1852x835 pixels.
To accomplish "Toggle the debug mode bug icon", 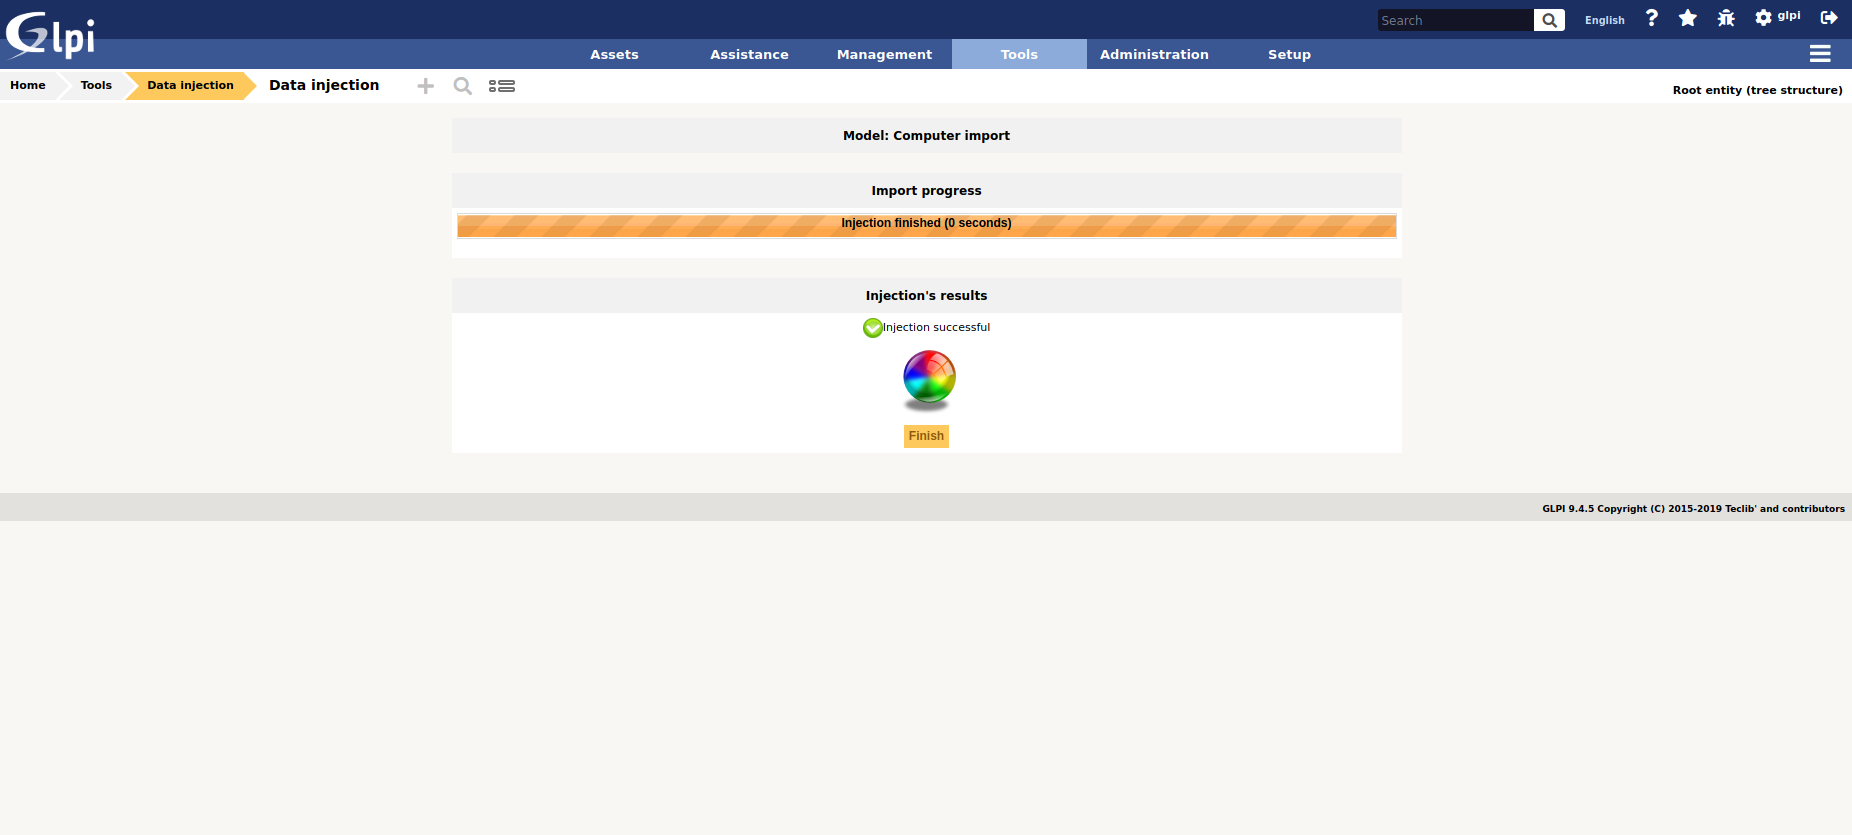I will tap(1726, 18).
